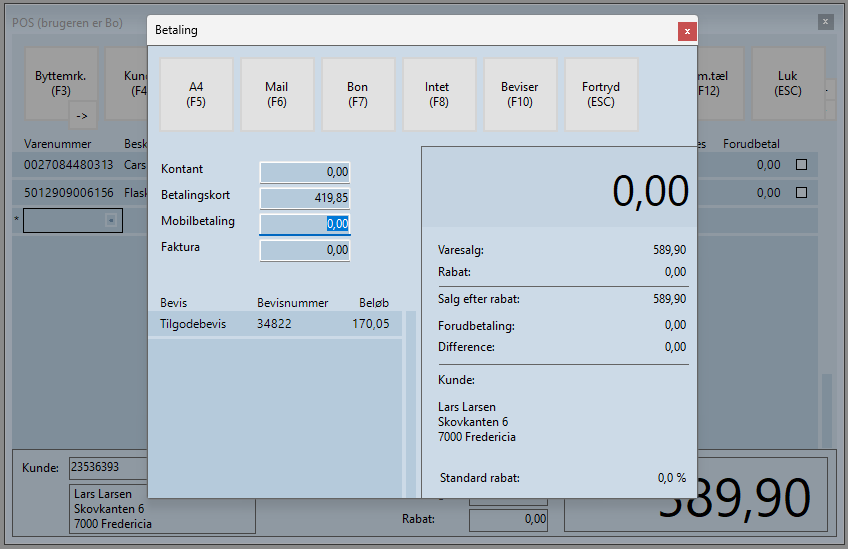Click the Faktura amount field
The image size is (848, 549).
(x=305, y=250)
